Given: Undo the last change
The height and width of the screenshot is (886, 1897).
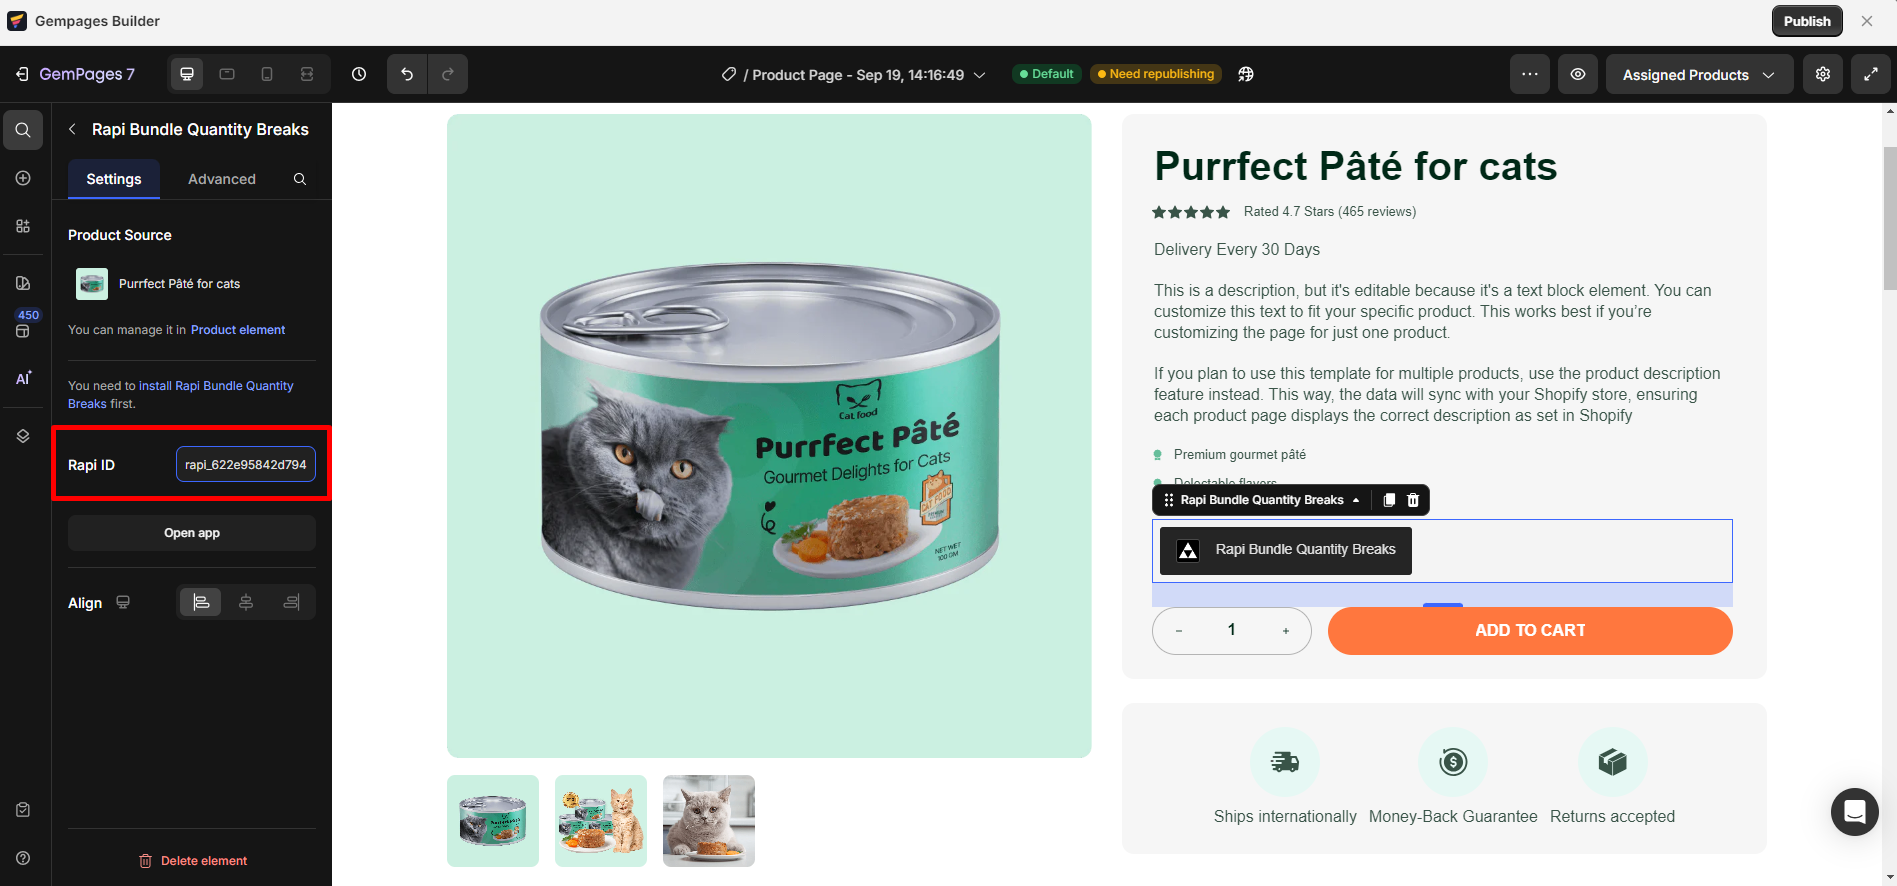Looking at the screenshot, I should click(x=407, y=74).
